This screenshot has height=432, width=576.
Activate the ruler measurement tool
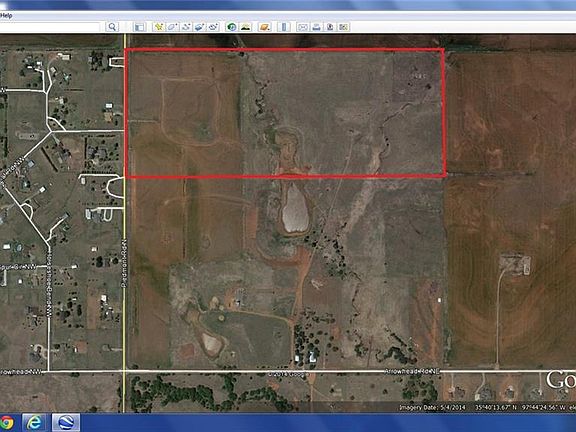284,27
